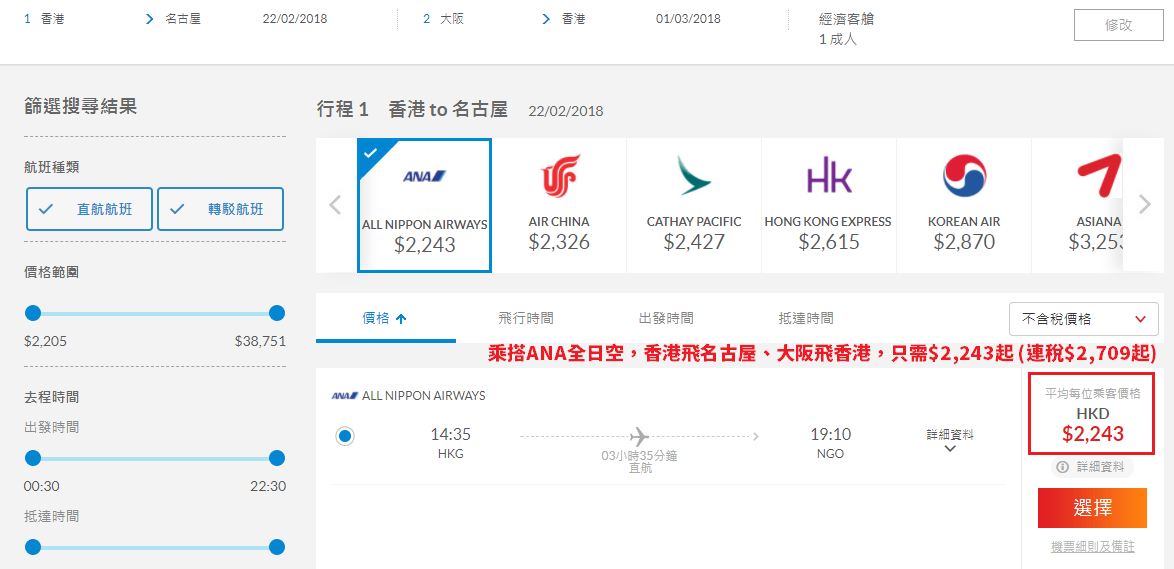Select the All Nippon Airways airline card

425,205
